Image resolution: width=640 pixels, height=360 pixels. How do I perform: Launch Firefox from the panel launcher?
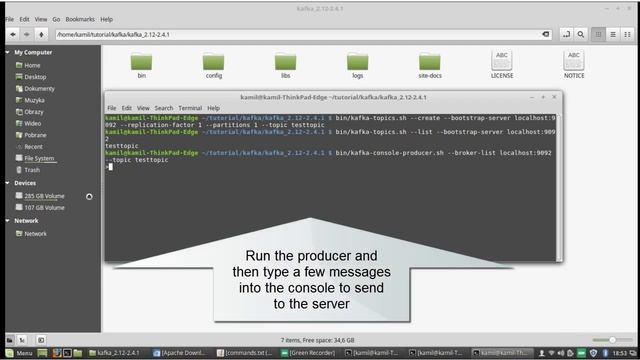coord(57,353)
